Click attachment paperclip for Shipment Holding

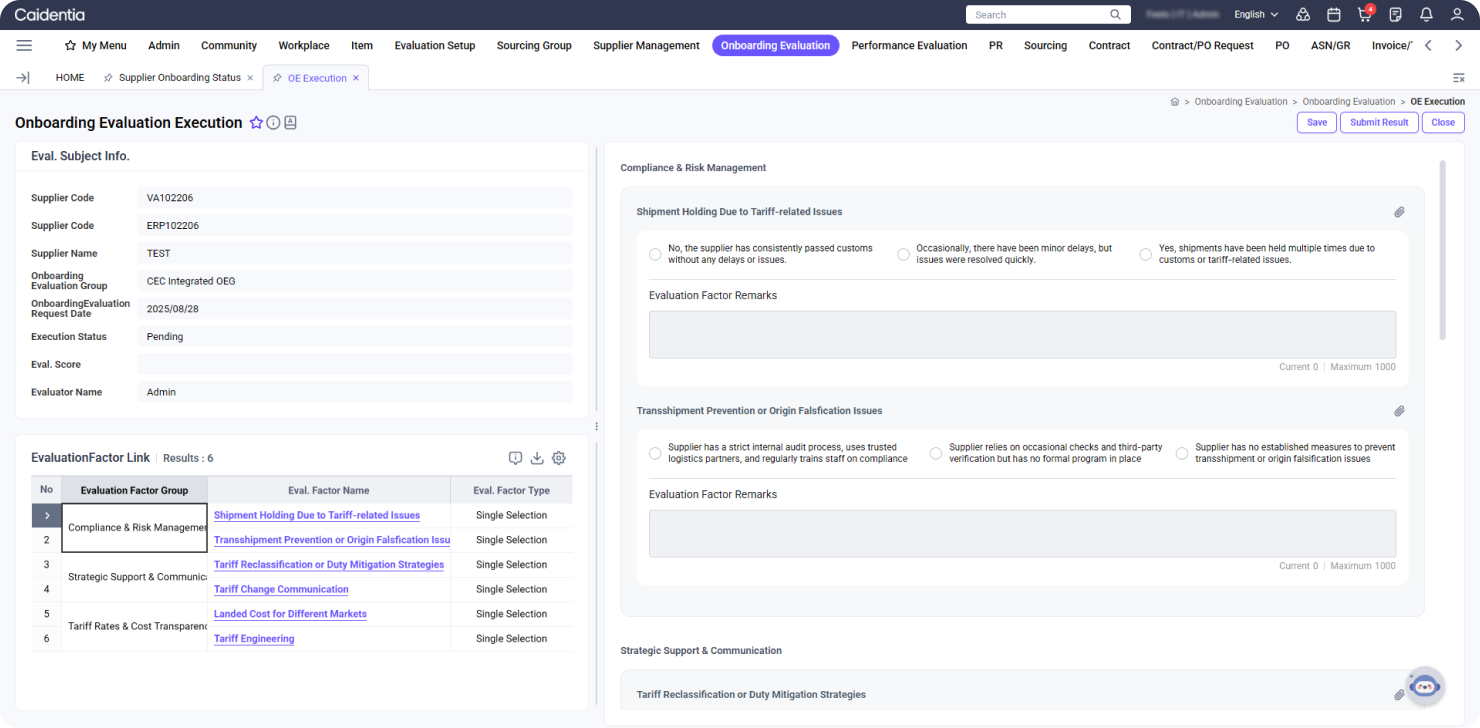point(1399,212)
